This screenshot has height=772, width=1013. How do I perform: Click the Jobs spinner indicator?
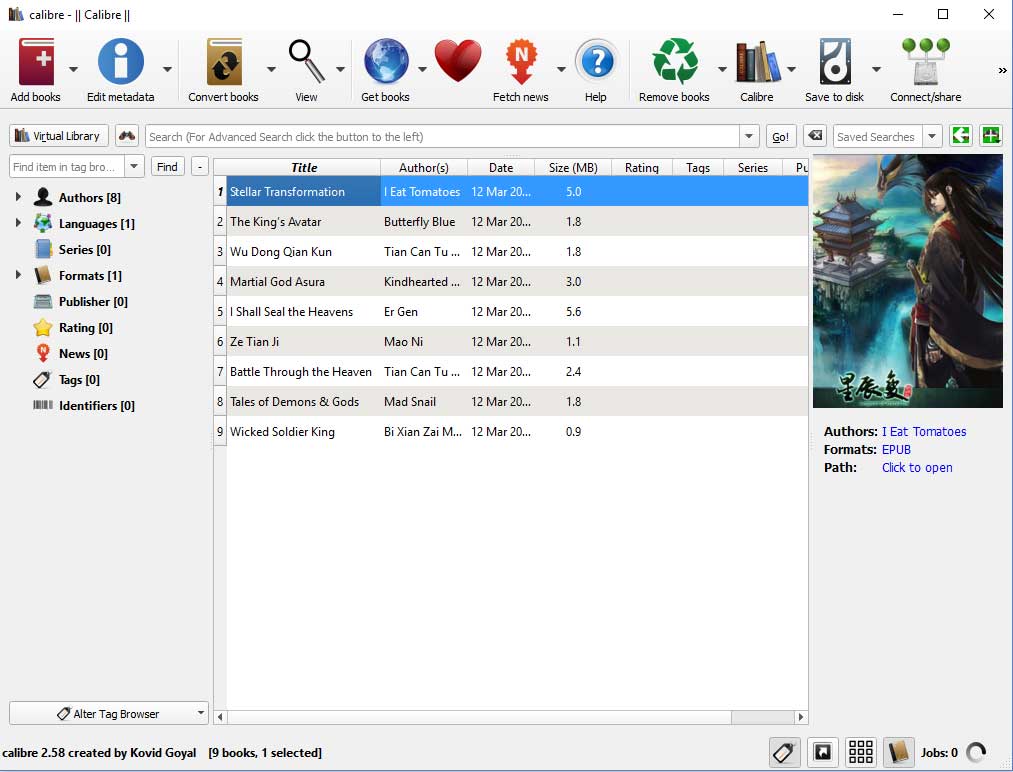976,753
